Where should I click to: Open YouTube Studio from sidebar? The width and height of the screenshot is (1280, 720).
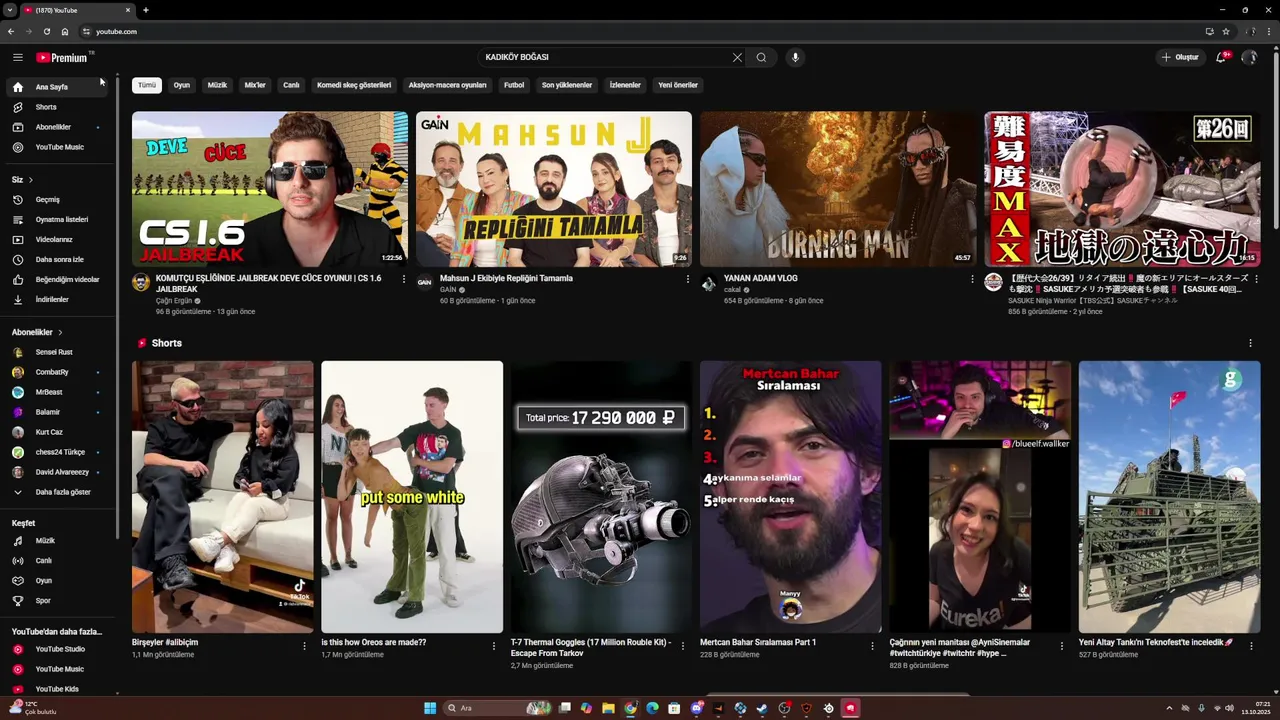click(57, 649)
